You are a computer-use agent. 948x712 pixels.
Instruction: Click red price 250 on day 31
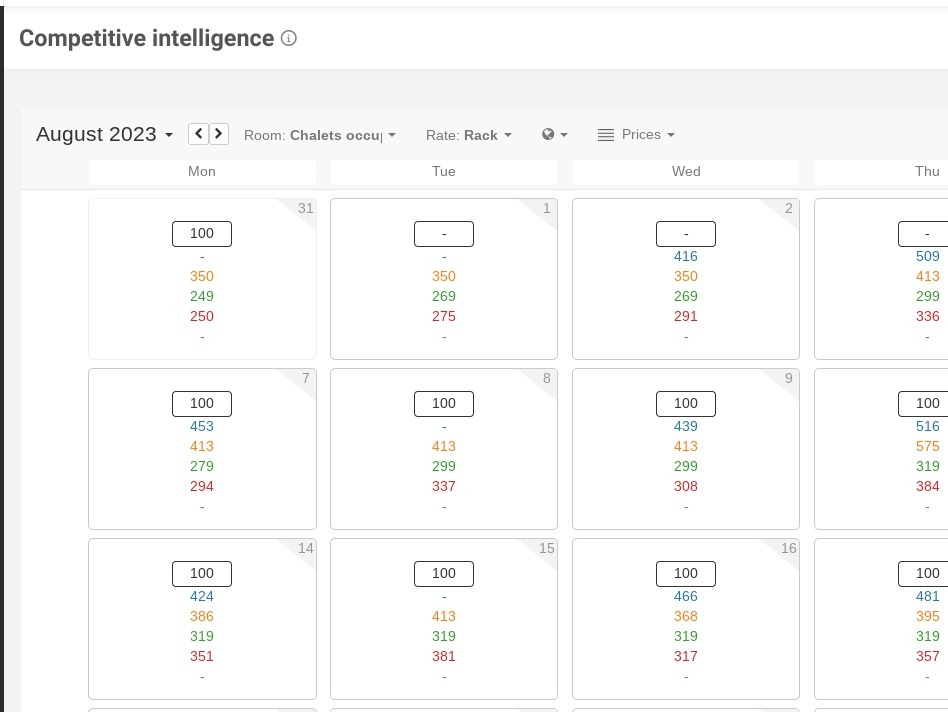(202, 316)
